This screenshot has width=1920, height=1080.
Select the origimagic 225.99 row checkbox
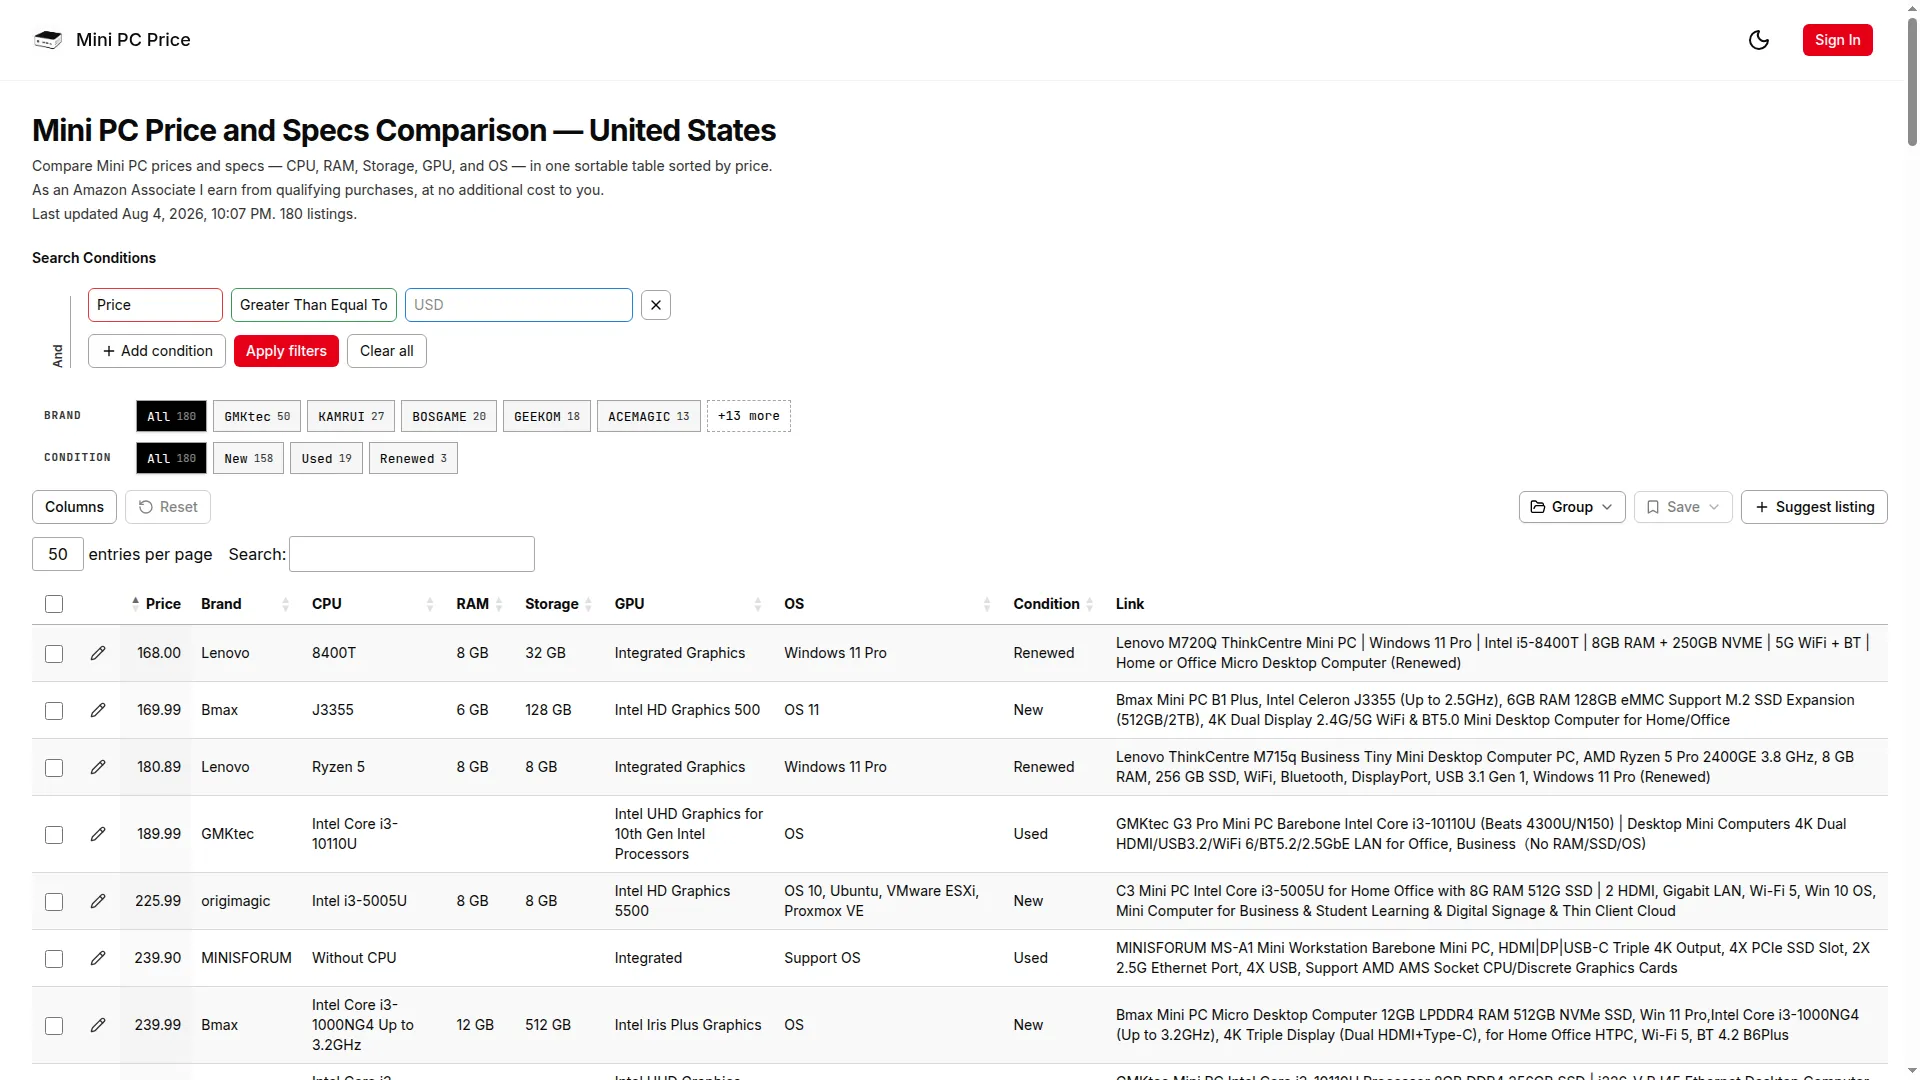tap(54, 901)
